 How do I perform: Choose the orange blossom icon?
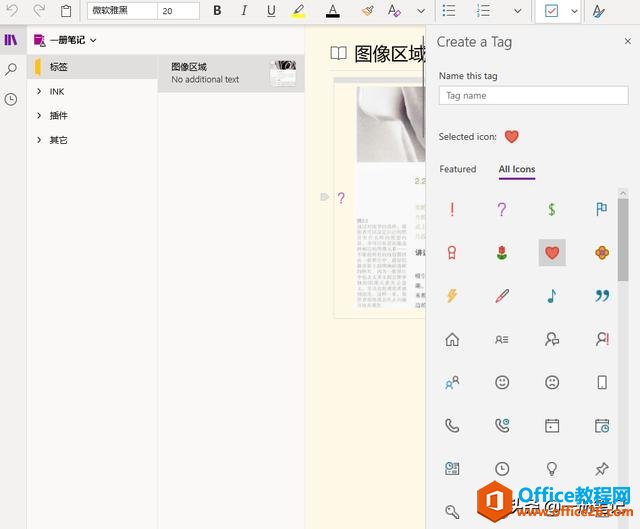(602, 253)
